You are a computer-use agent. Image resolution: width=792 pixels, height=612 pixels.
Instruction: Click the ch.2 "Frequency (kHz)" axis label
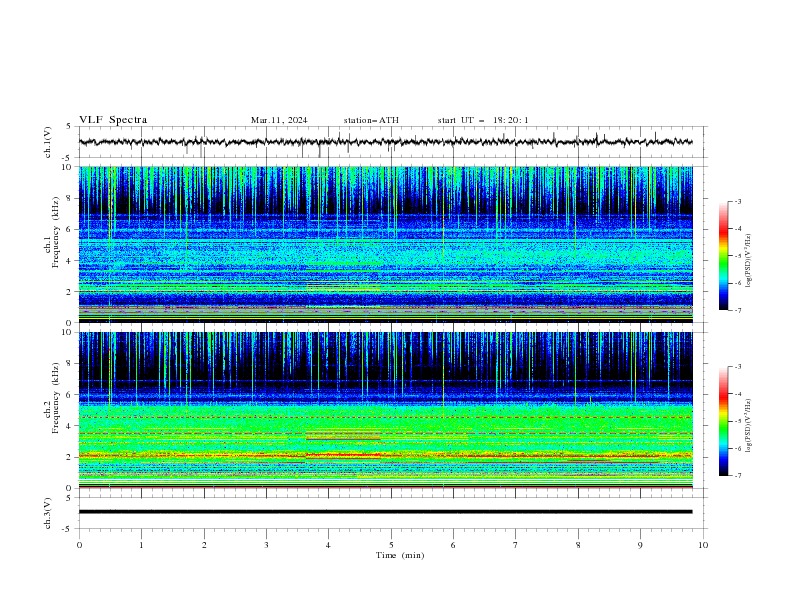tap(56, 398)
